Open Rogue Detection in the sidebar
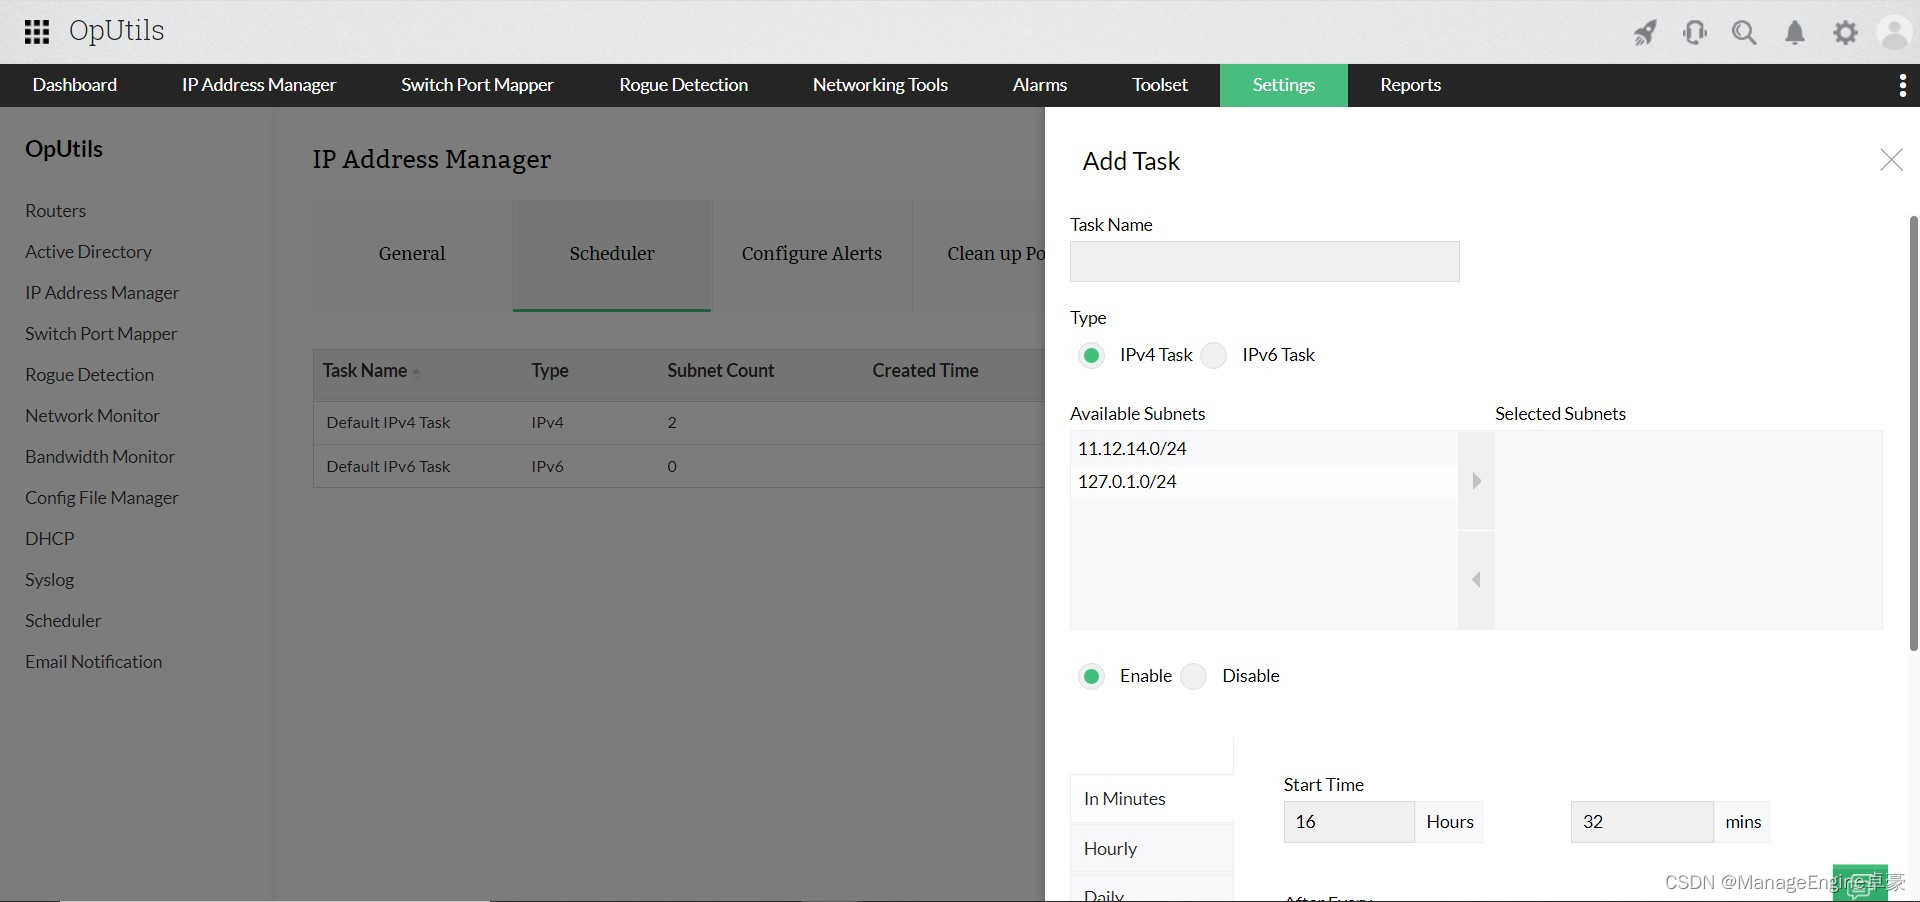Image resolution: width=1920 pixels, height=902 pixels. tap(90, 375)
